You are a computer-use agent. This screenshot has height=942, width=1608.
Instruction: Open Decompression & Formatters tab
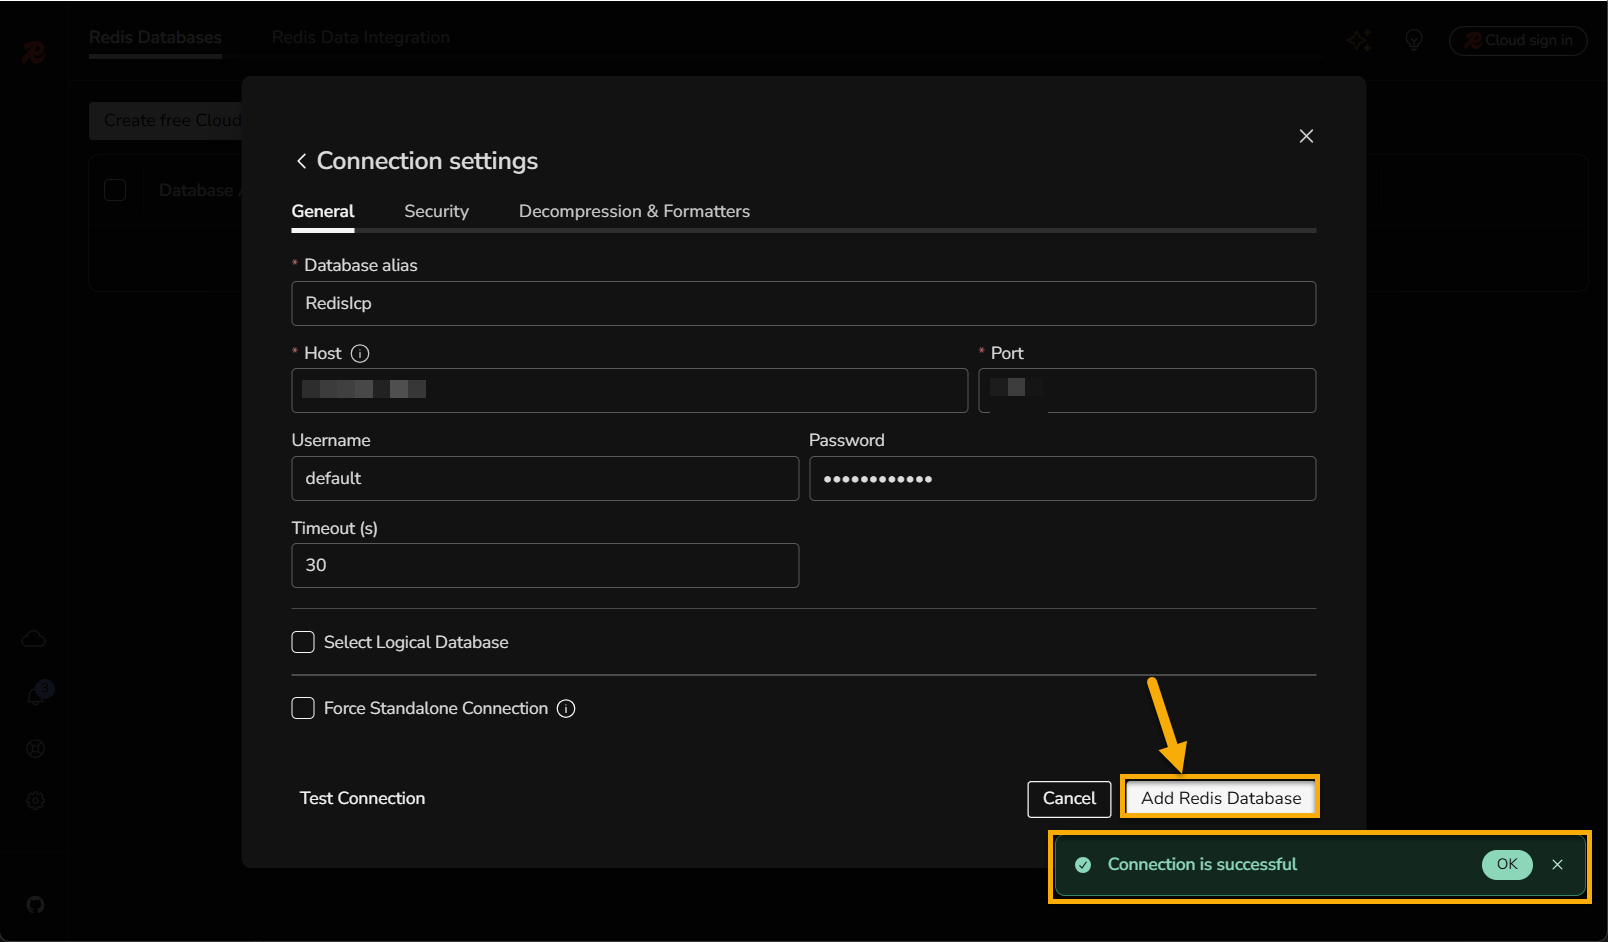(634, 211)
